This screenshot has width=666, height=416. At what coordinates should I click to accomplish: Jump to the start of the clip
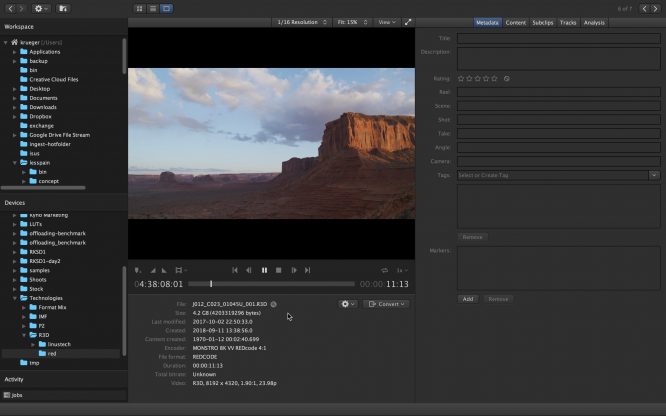235,270
